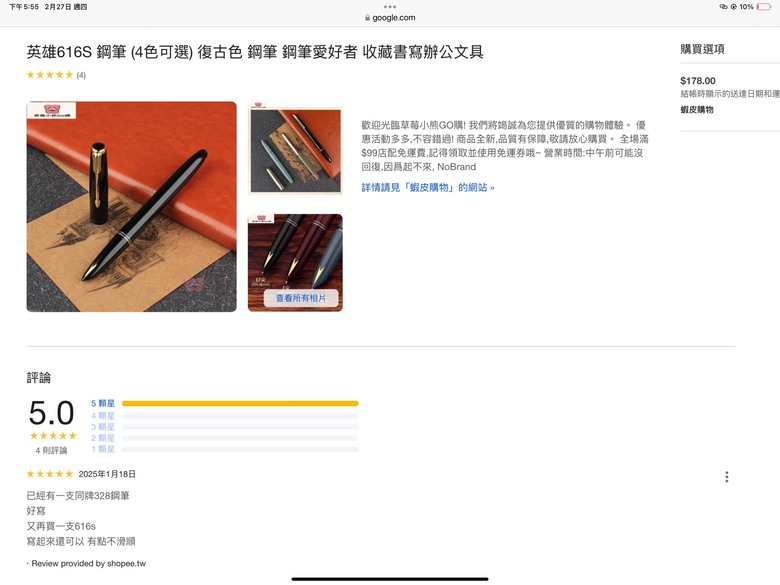
Task: Click the (4) review count beside the stars
Action: [81, 75]
